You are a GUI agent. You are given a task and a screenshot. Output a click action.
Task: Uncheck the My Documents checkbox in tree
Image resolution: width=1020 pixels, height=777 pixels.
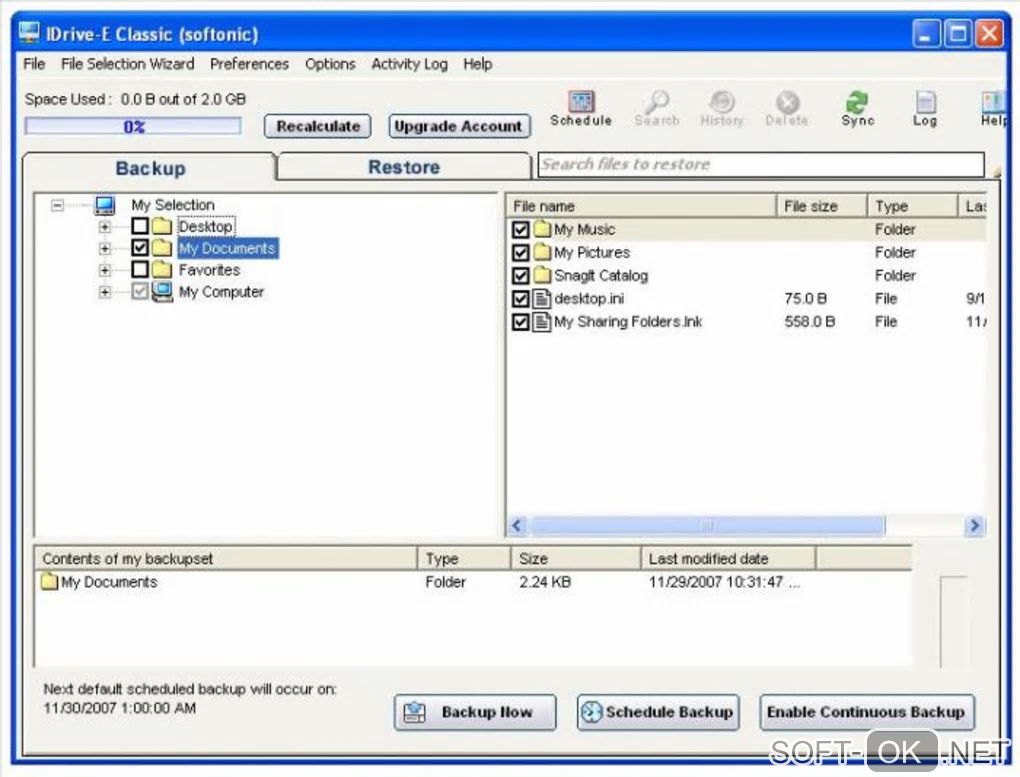pos(139,248)
